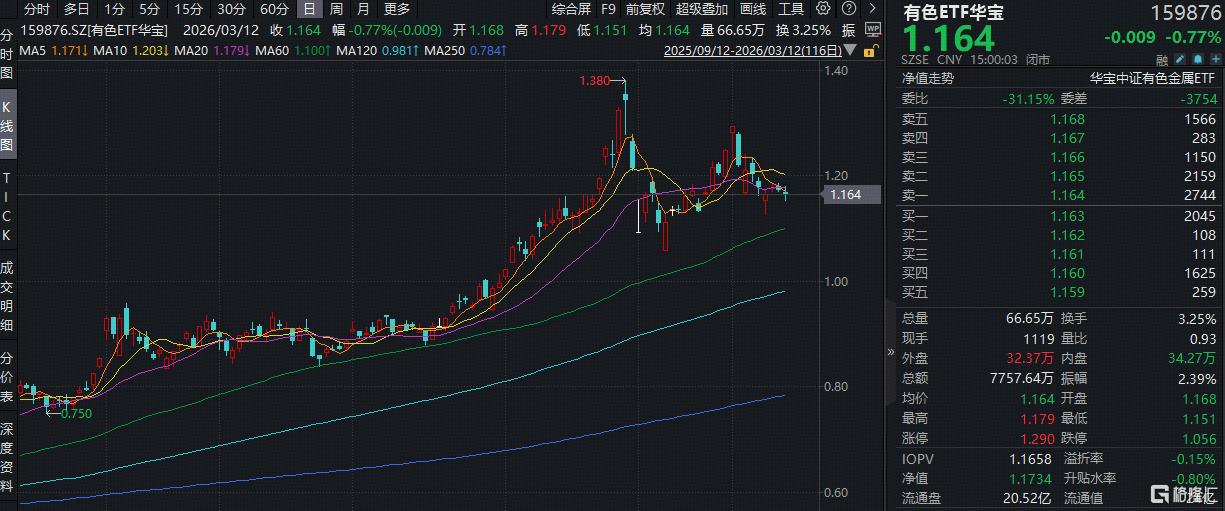Viewport: 1225px width, 511px height.
Task: Open 画线 drawing tools
Action: click(752, 9)
